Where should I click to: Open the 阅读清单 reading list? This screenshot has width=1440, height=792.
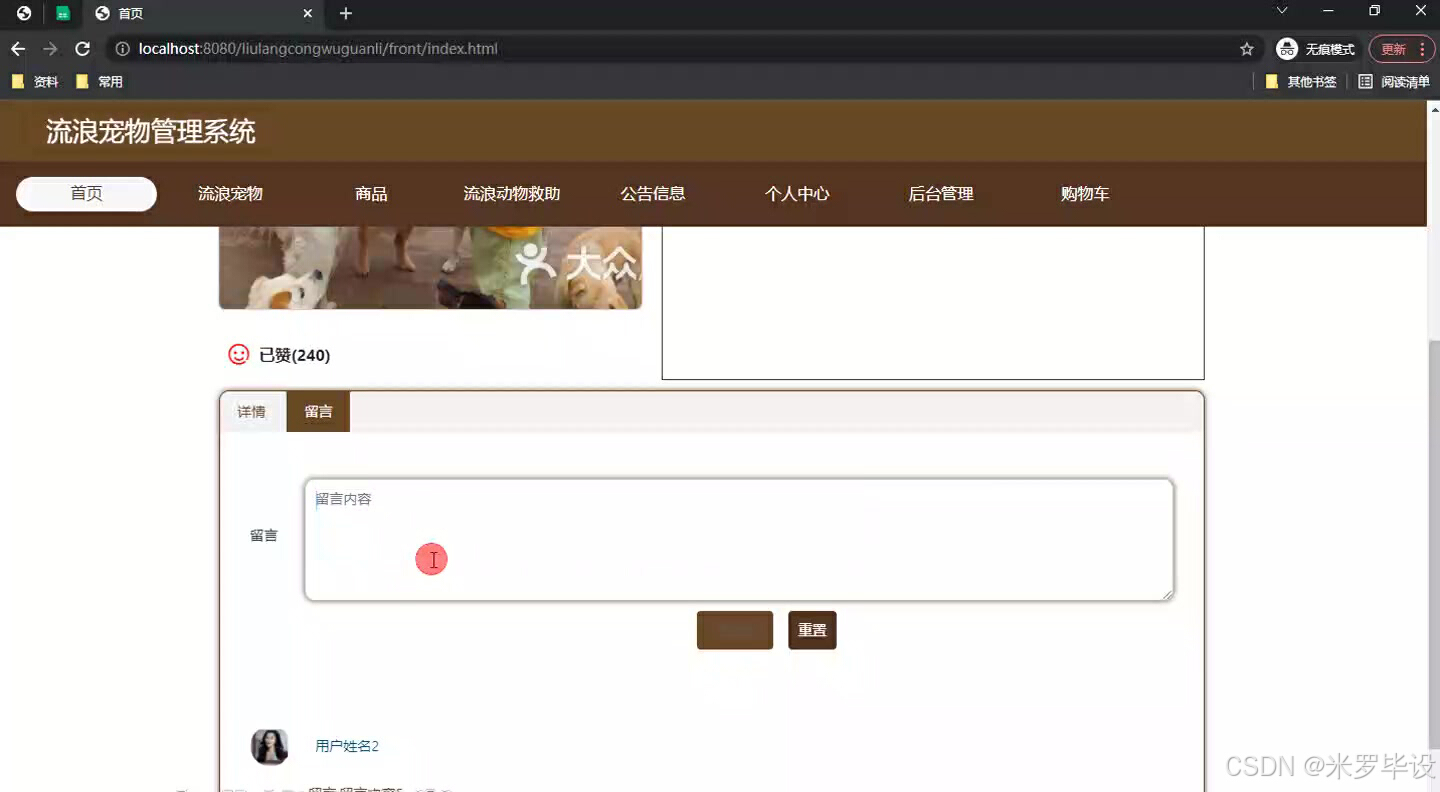pyautogui.click(x=1394, y=82)
